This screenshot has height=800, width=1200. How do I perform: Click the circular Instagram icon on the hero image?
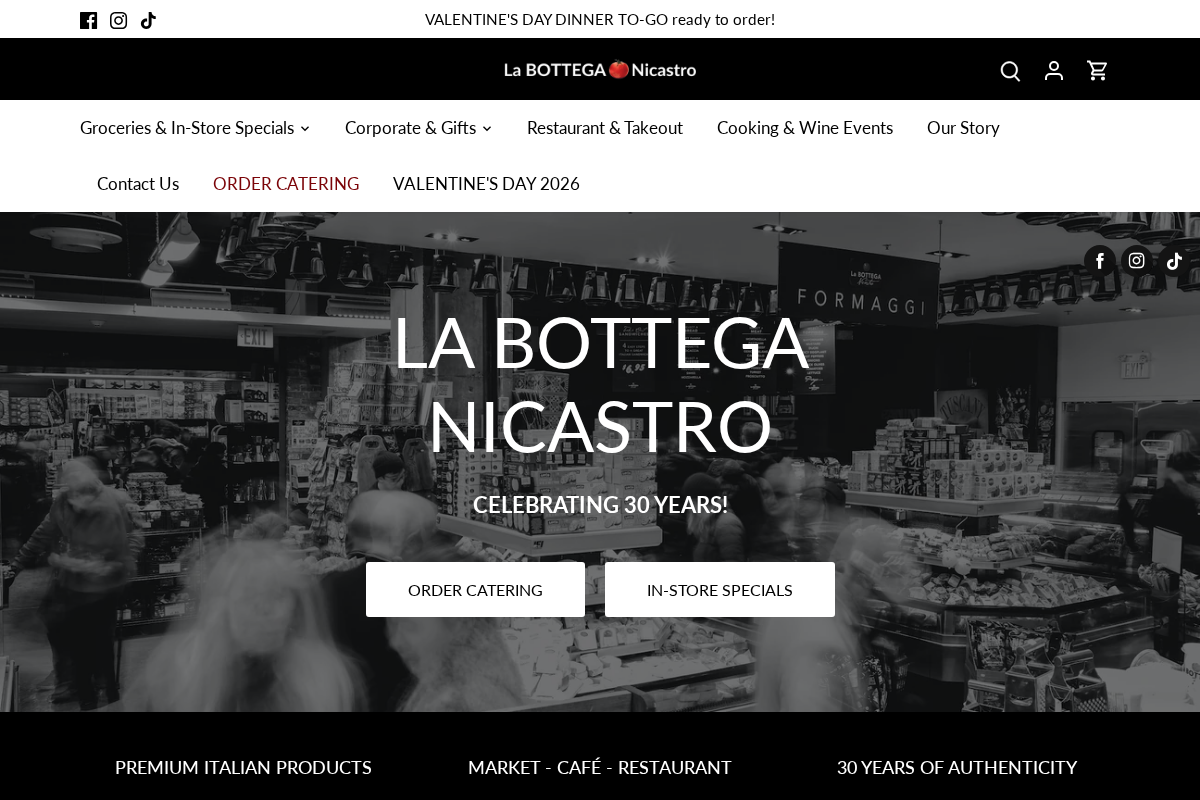(1136, 260)
